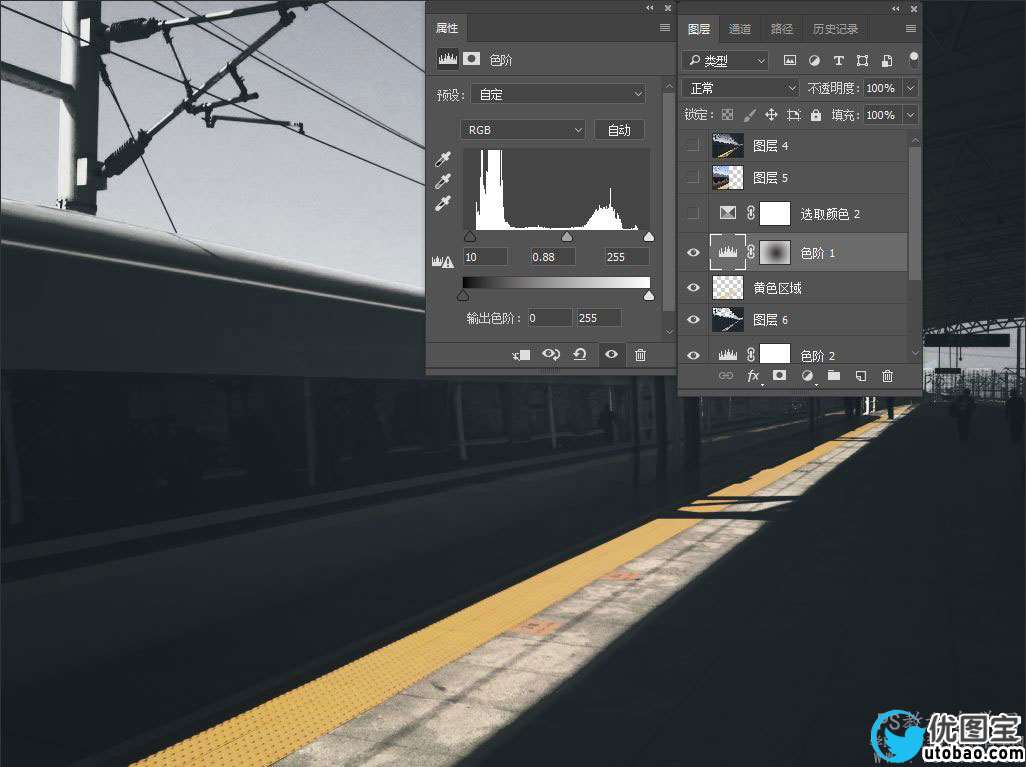
Task: Hide the 色阶 1 layer
Action: (x=693, y=253)
